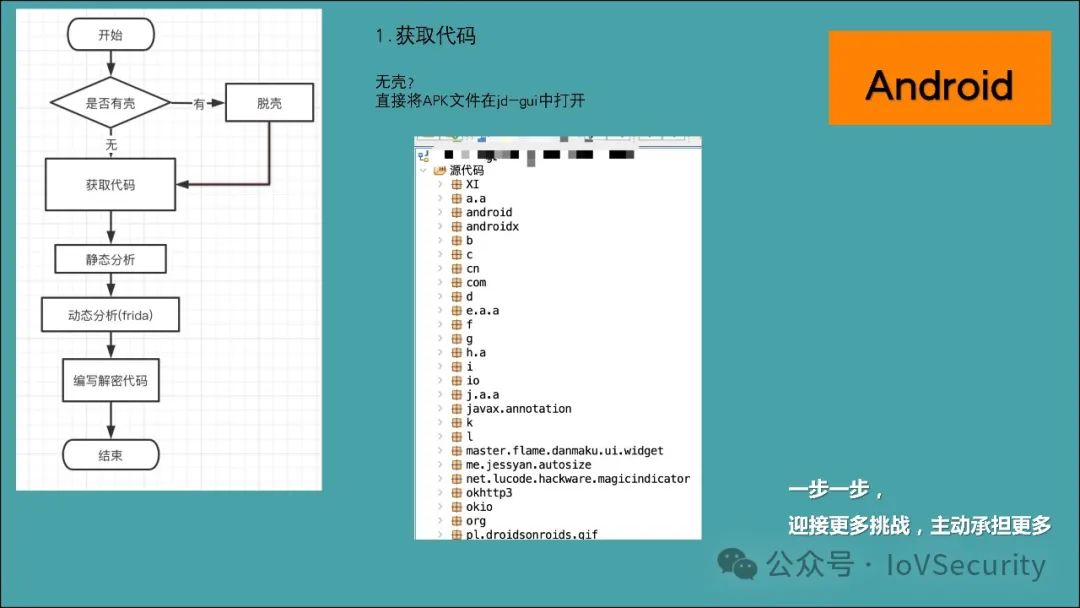Click the io package icon
This screenshot has height=608, width=1080.
tap(456, 380)
